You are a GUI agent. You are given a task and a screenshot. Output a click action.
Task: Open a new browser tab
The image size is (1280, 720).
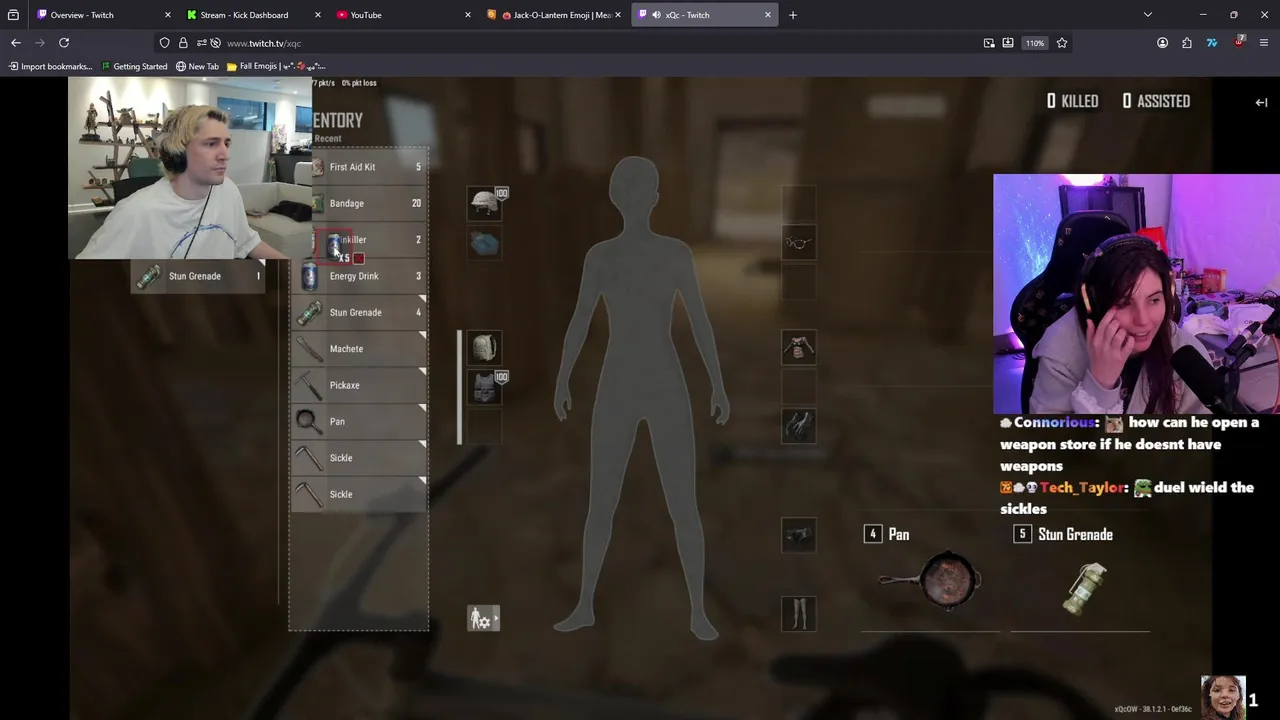[793, 15]
